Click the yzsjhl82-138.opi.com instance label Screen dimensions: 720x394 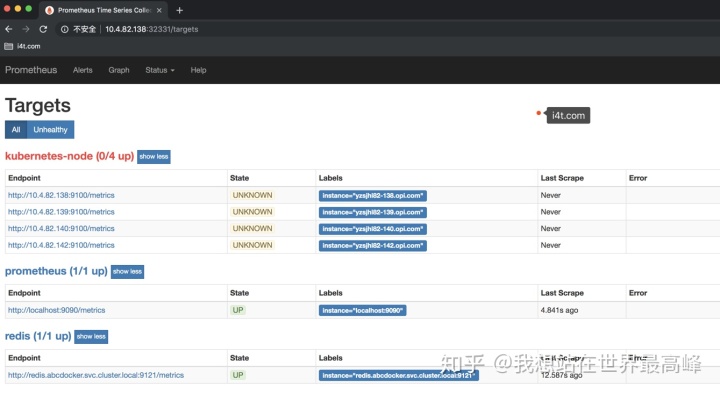point(373,196)
